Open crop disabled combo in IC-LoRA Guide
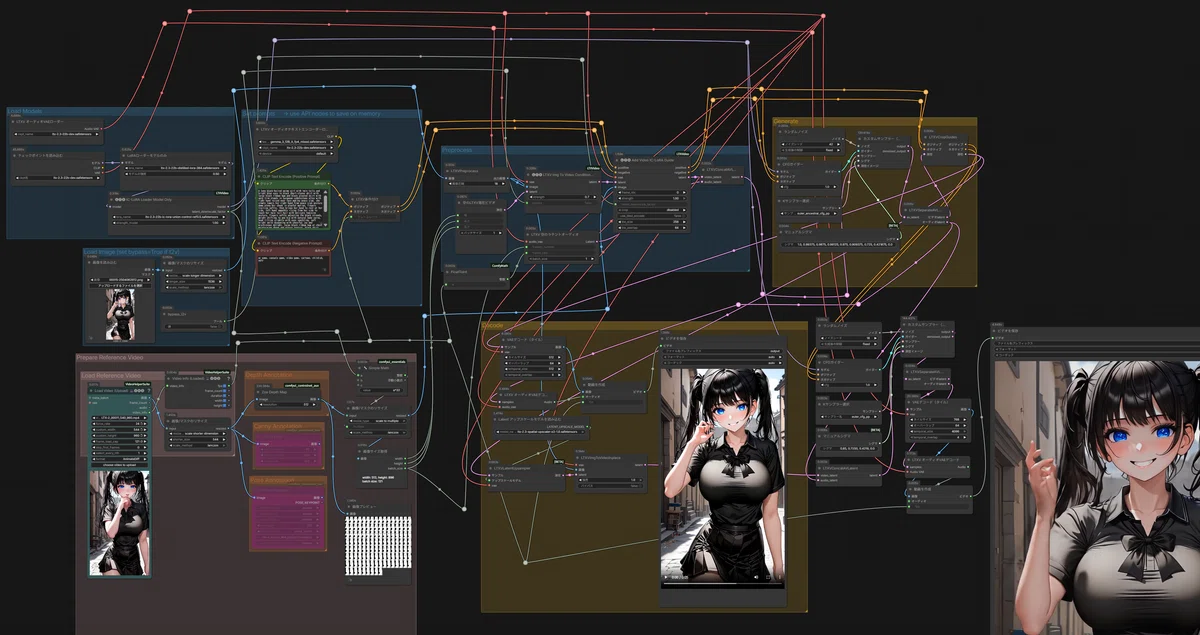 [x=652, y=210]
